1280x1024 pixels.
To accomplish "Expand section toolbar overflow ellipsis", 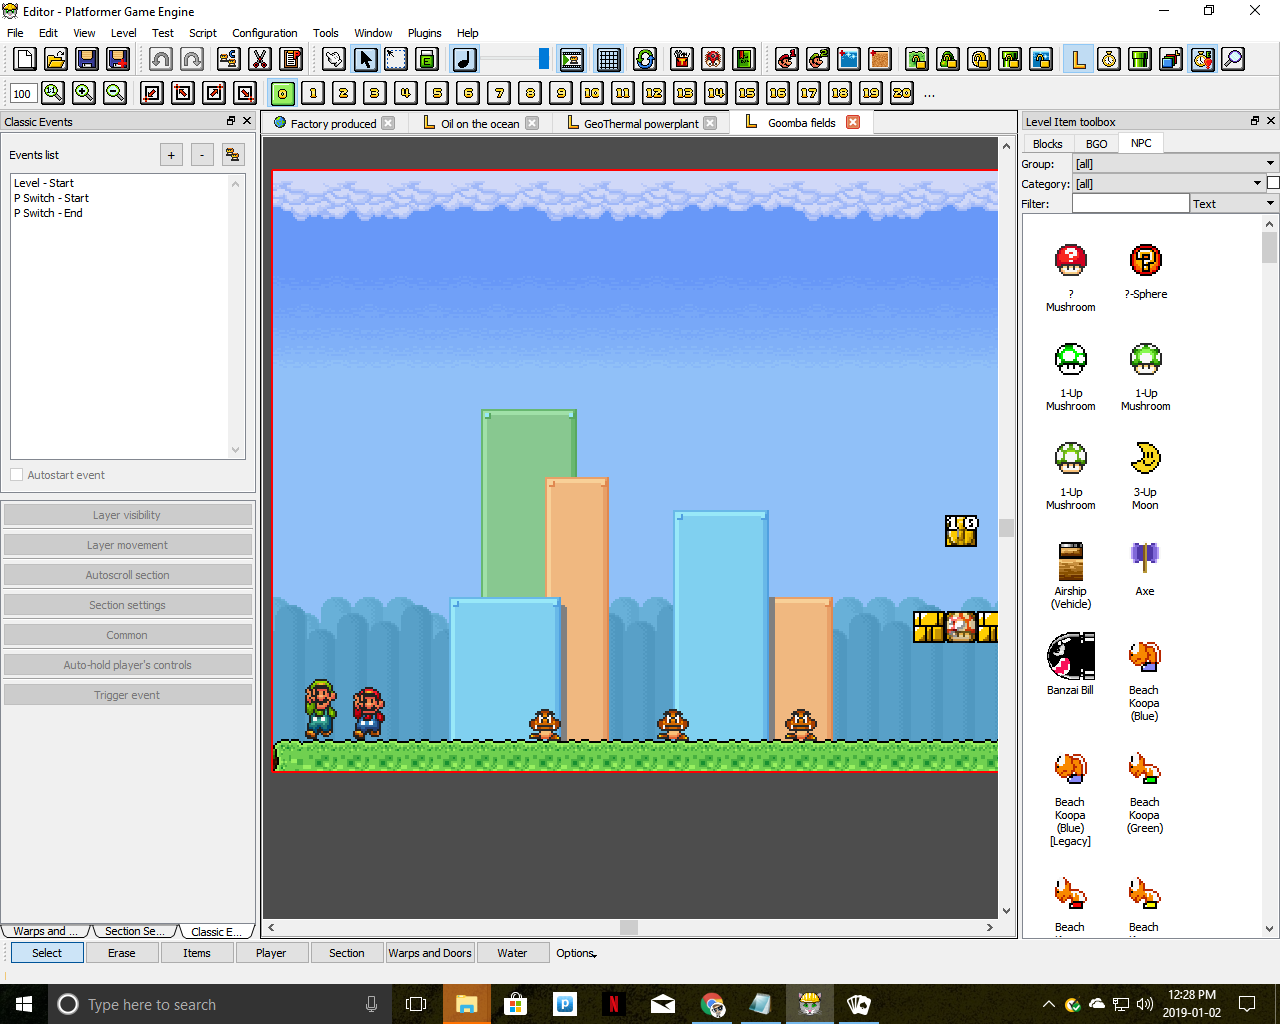I will (930, 94).
